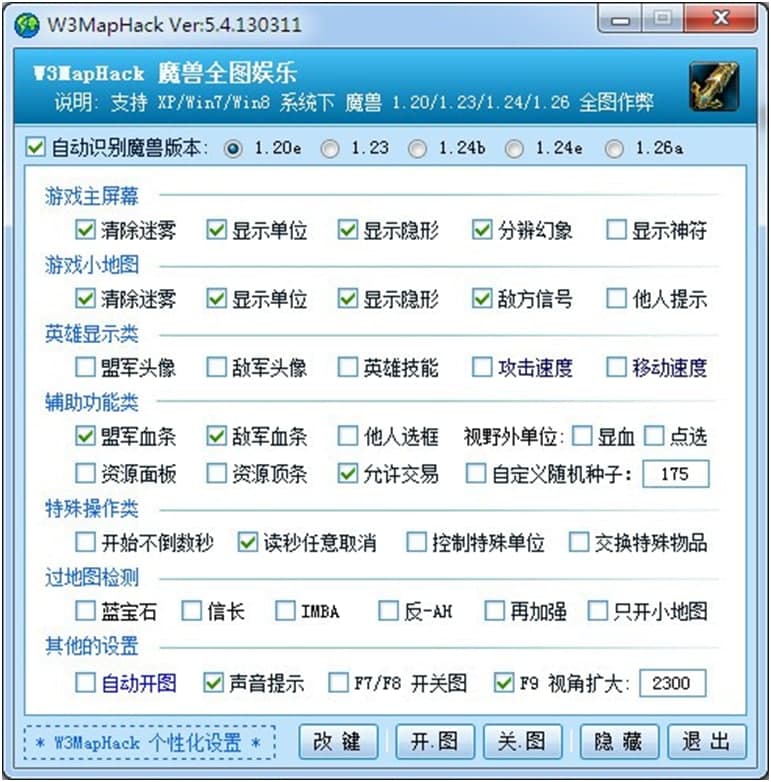Enable the 资源顶条 checkbox
The width and height of the screenshot is (771, 782).
click(x=216, y=473)
